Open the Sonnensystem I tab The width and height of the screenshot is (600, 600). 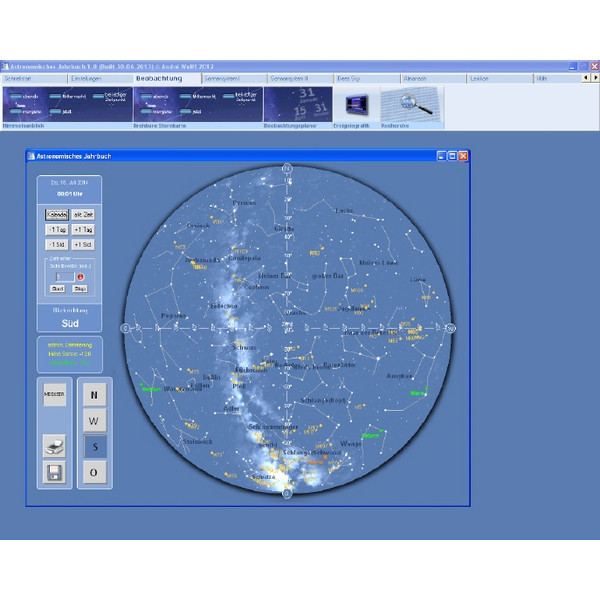coord(233,78)
